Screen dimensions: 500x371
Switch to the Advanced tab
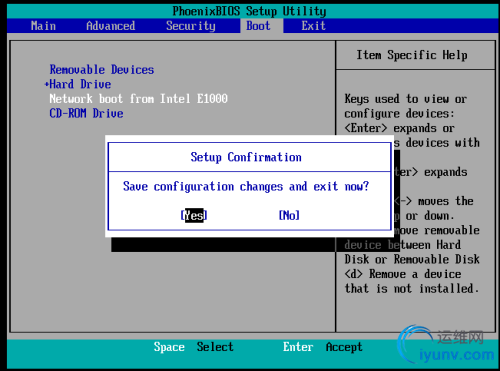click(x=111, y=26)
